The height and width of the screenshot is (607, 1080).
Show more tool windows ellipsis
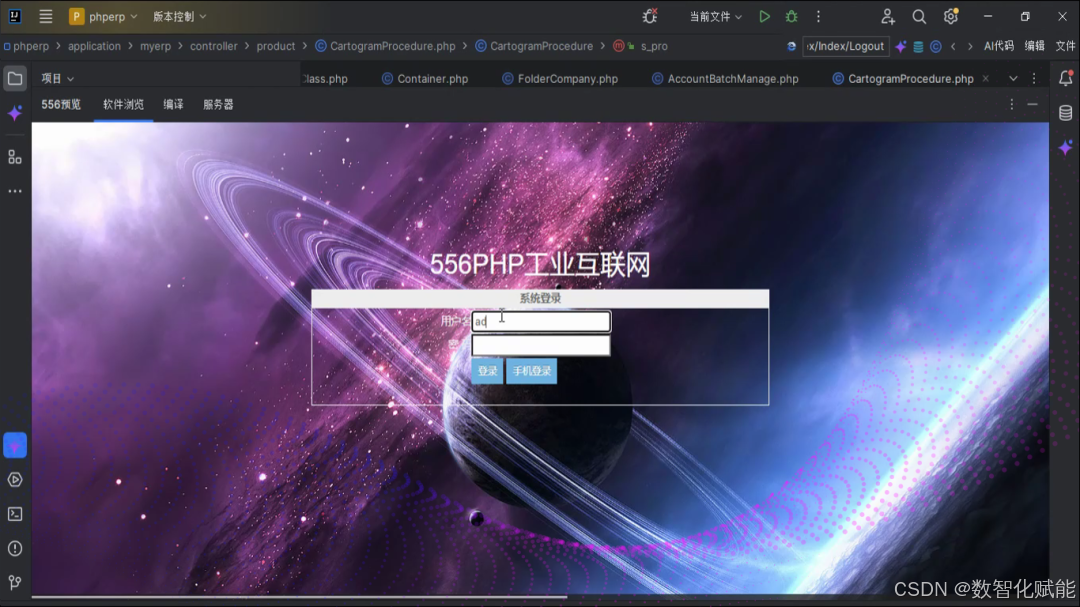pos(14,192)
